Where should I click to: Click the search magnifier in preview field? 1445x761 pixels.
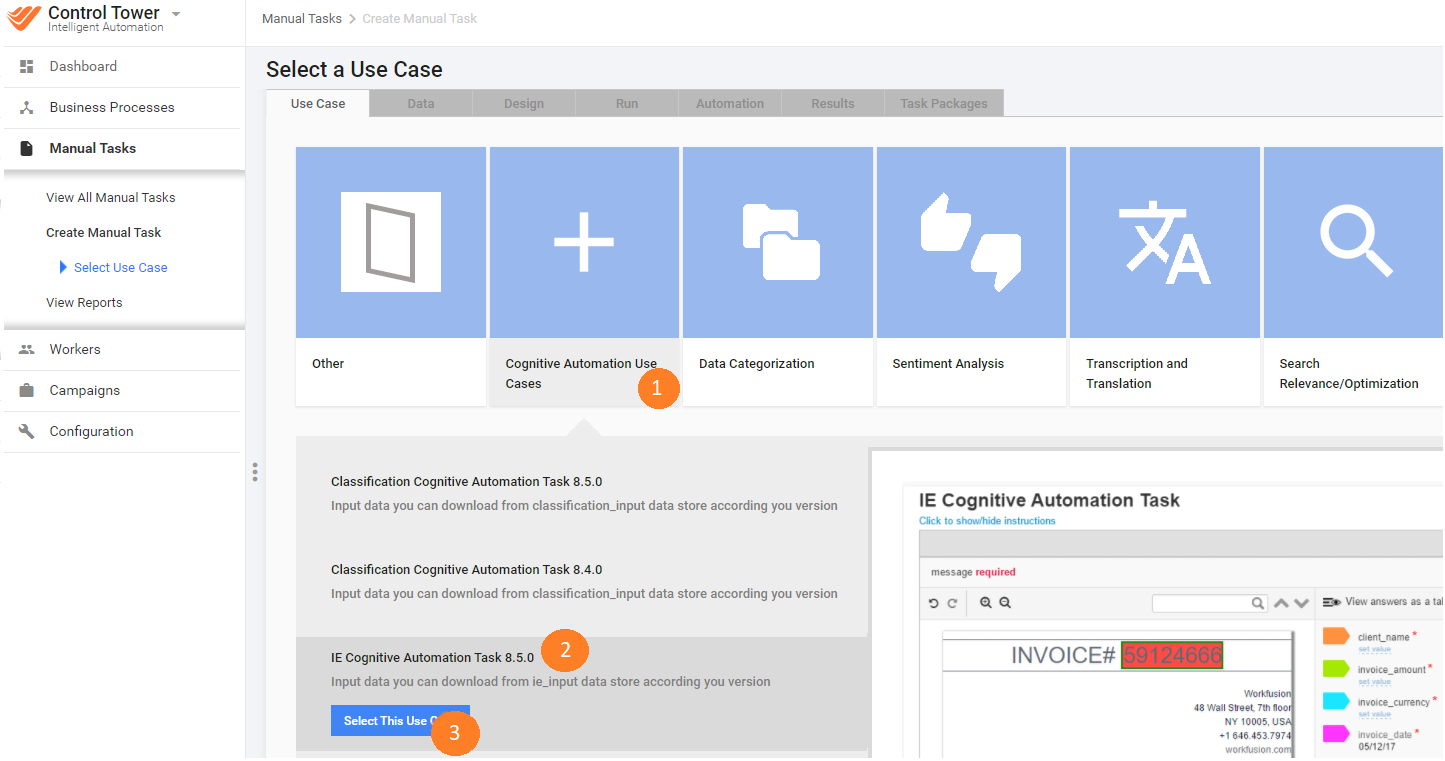[1258, 604]
